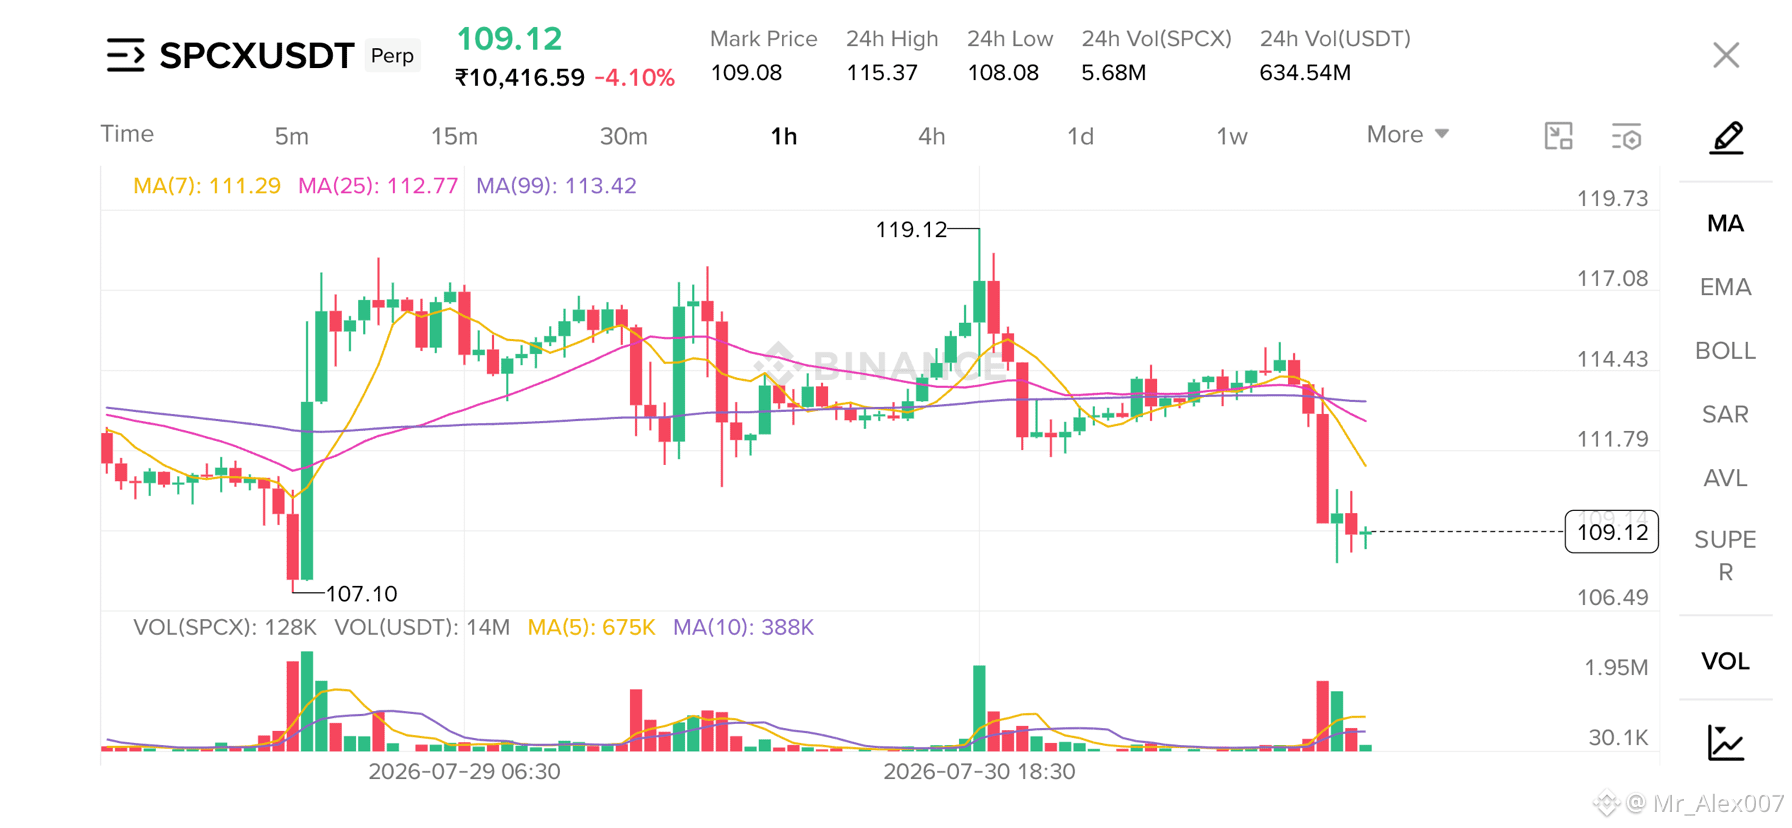Toggle the SAR indicator
Screen dimensions: 1792x828
click(1725, 414)
